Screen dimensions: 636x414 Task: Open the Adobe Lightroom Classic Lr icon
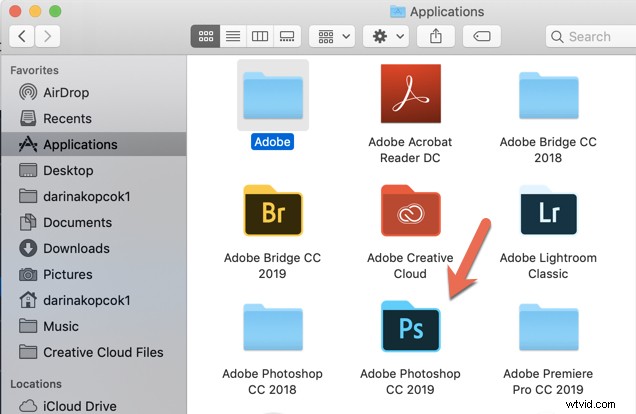click(548, 210)
